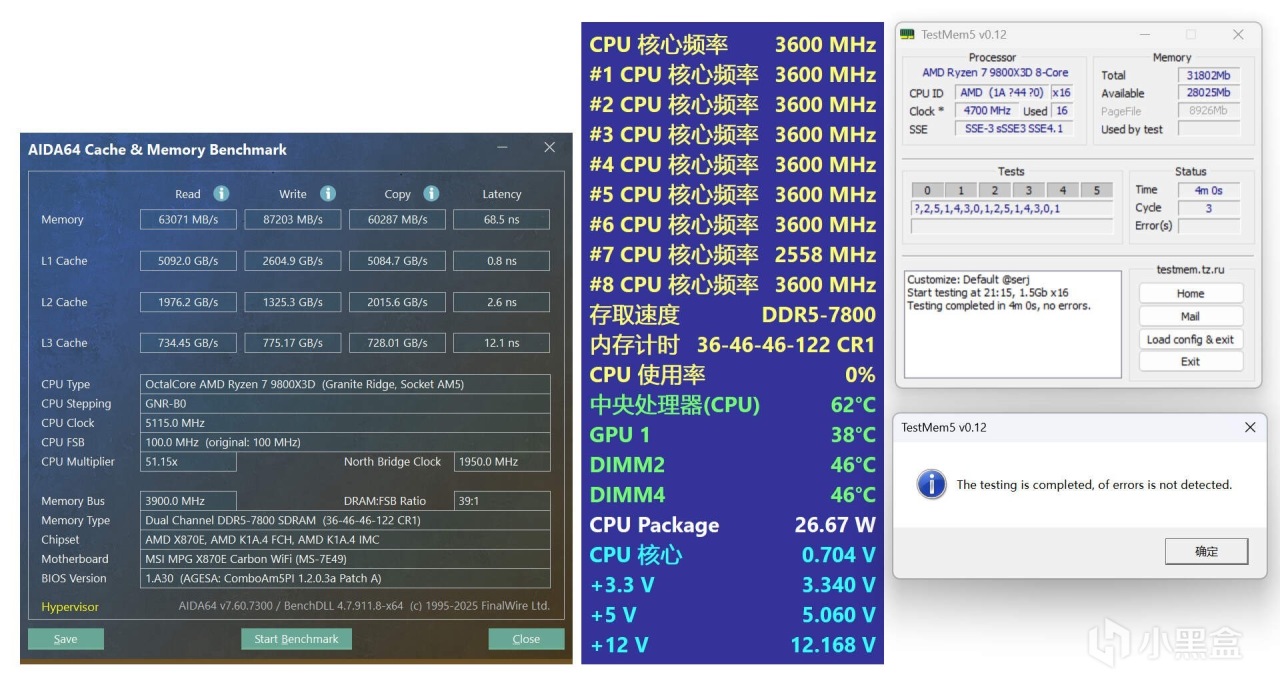1280x685 pixels.
Task: Click the L1 Cache Read value 5092.0 GB/s
Action: coord(188,261)
